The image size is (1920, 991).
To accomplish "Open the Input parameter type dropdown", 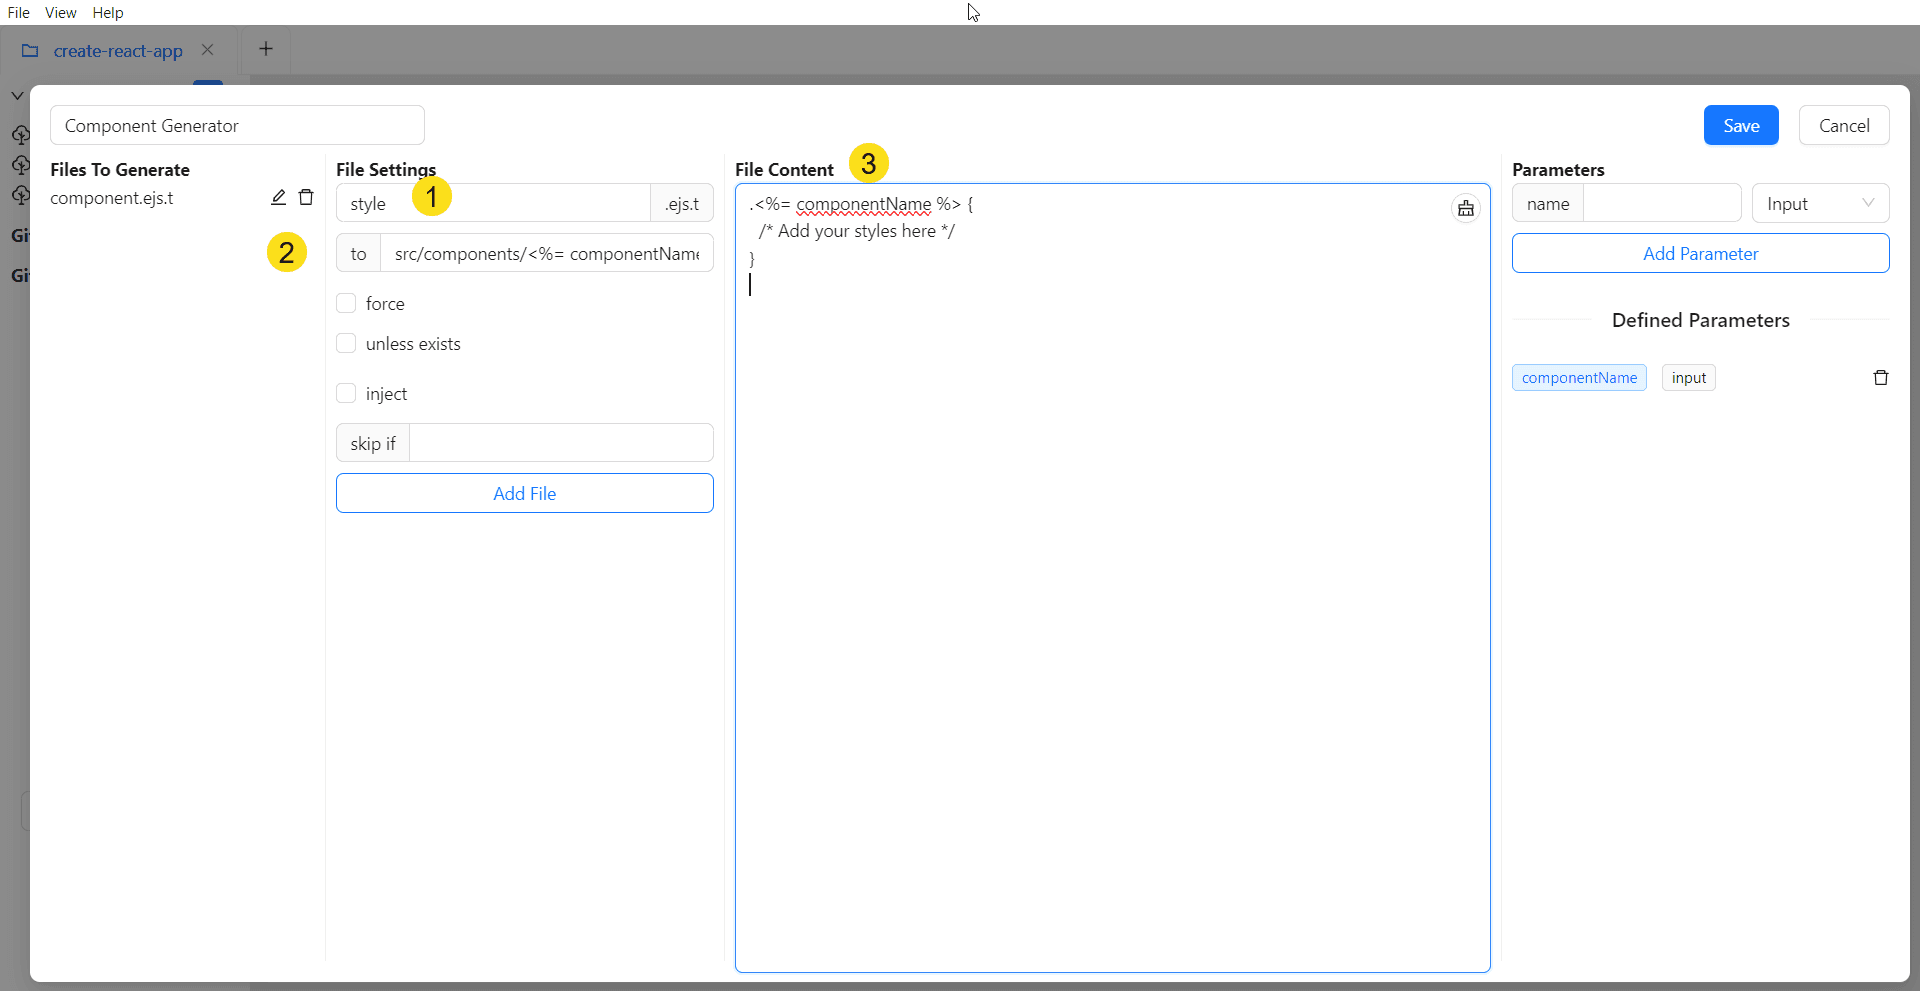I will point(1820,202).
